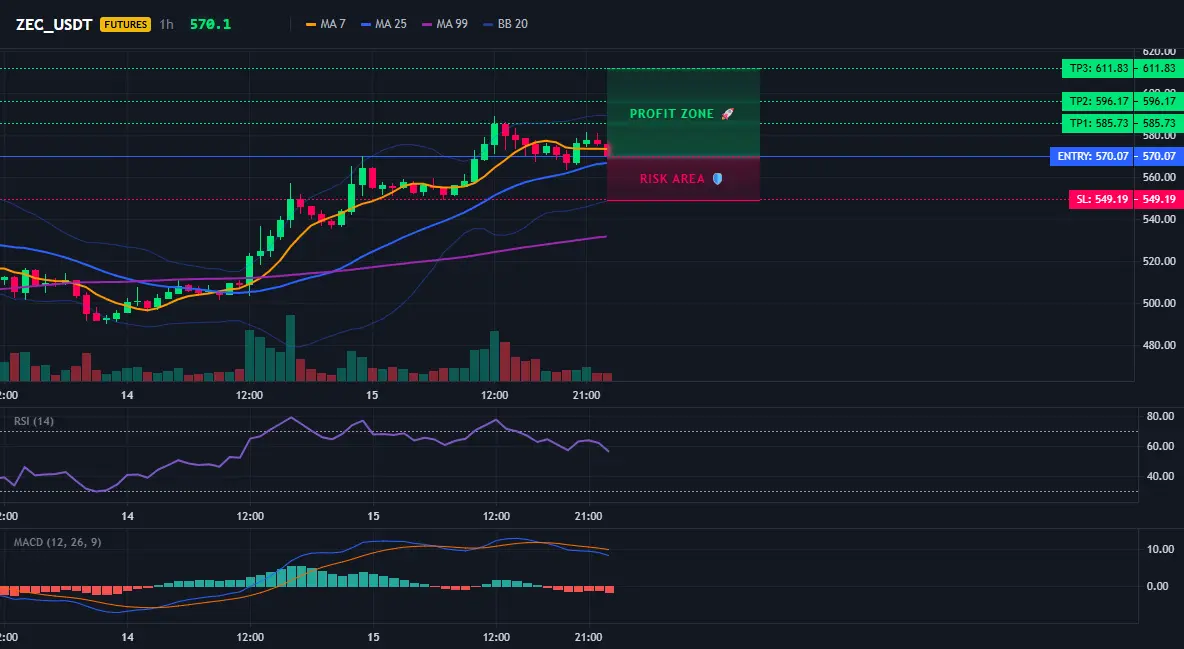This screenshot has width=1184, height=649.
Task: Click the TP1: 585.73 label
Action: 1098,122
